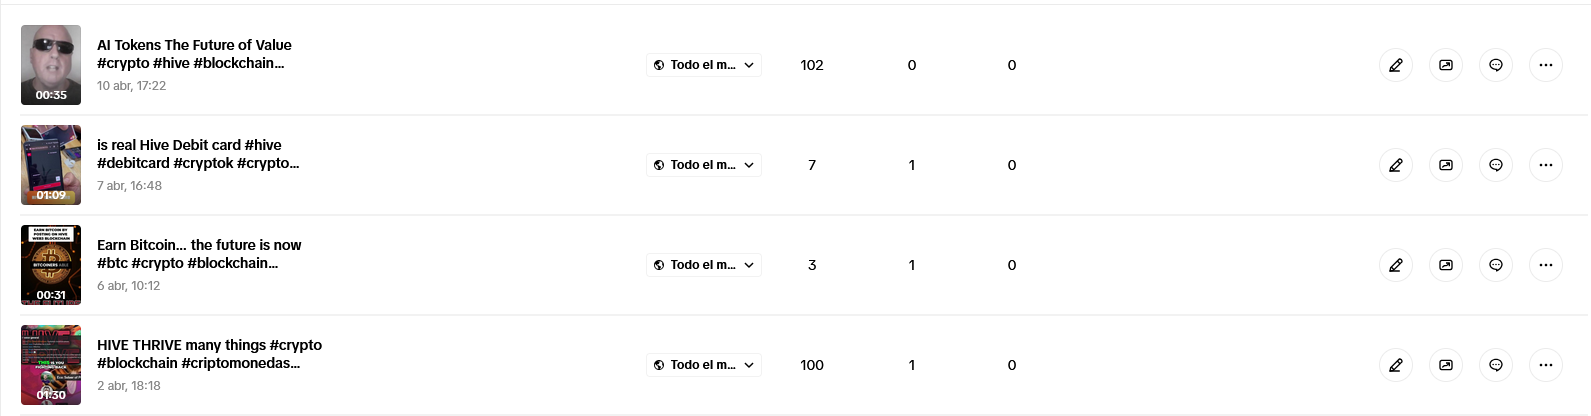Edit the HIVE THRIVE many things post
Image resolution: width=1591 pixels, height=416 pixels.
1396,365
